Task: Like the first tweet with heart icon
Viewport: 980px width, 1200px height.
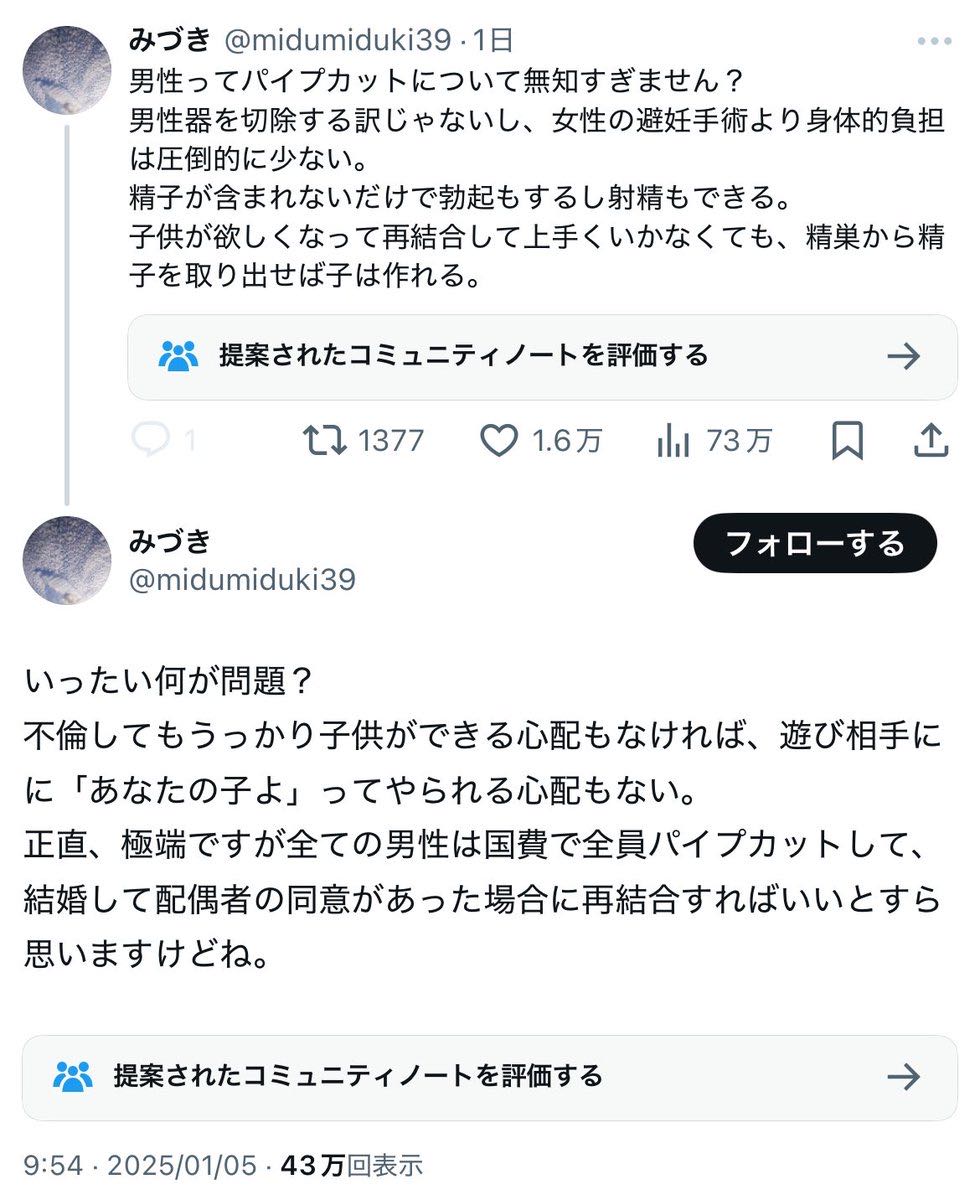Action: [x=499, y=441]
